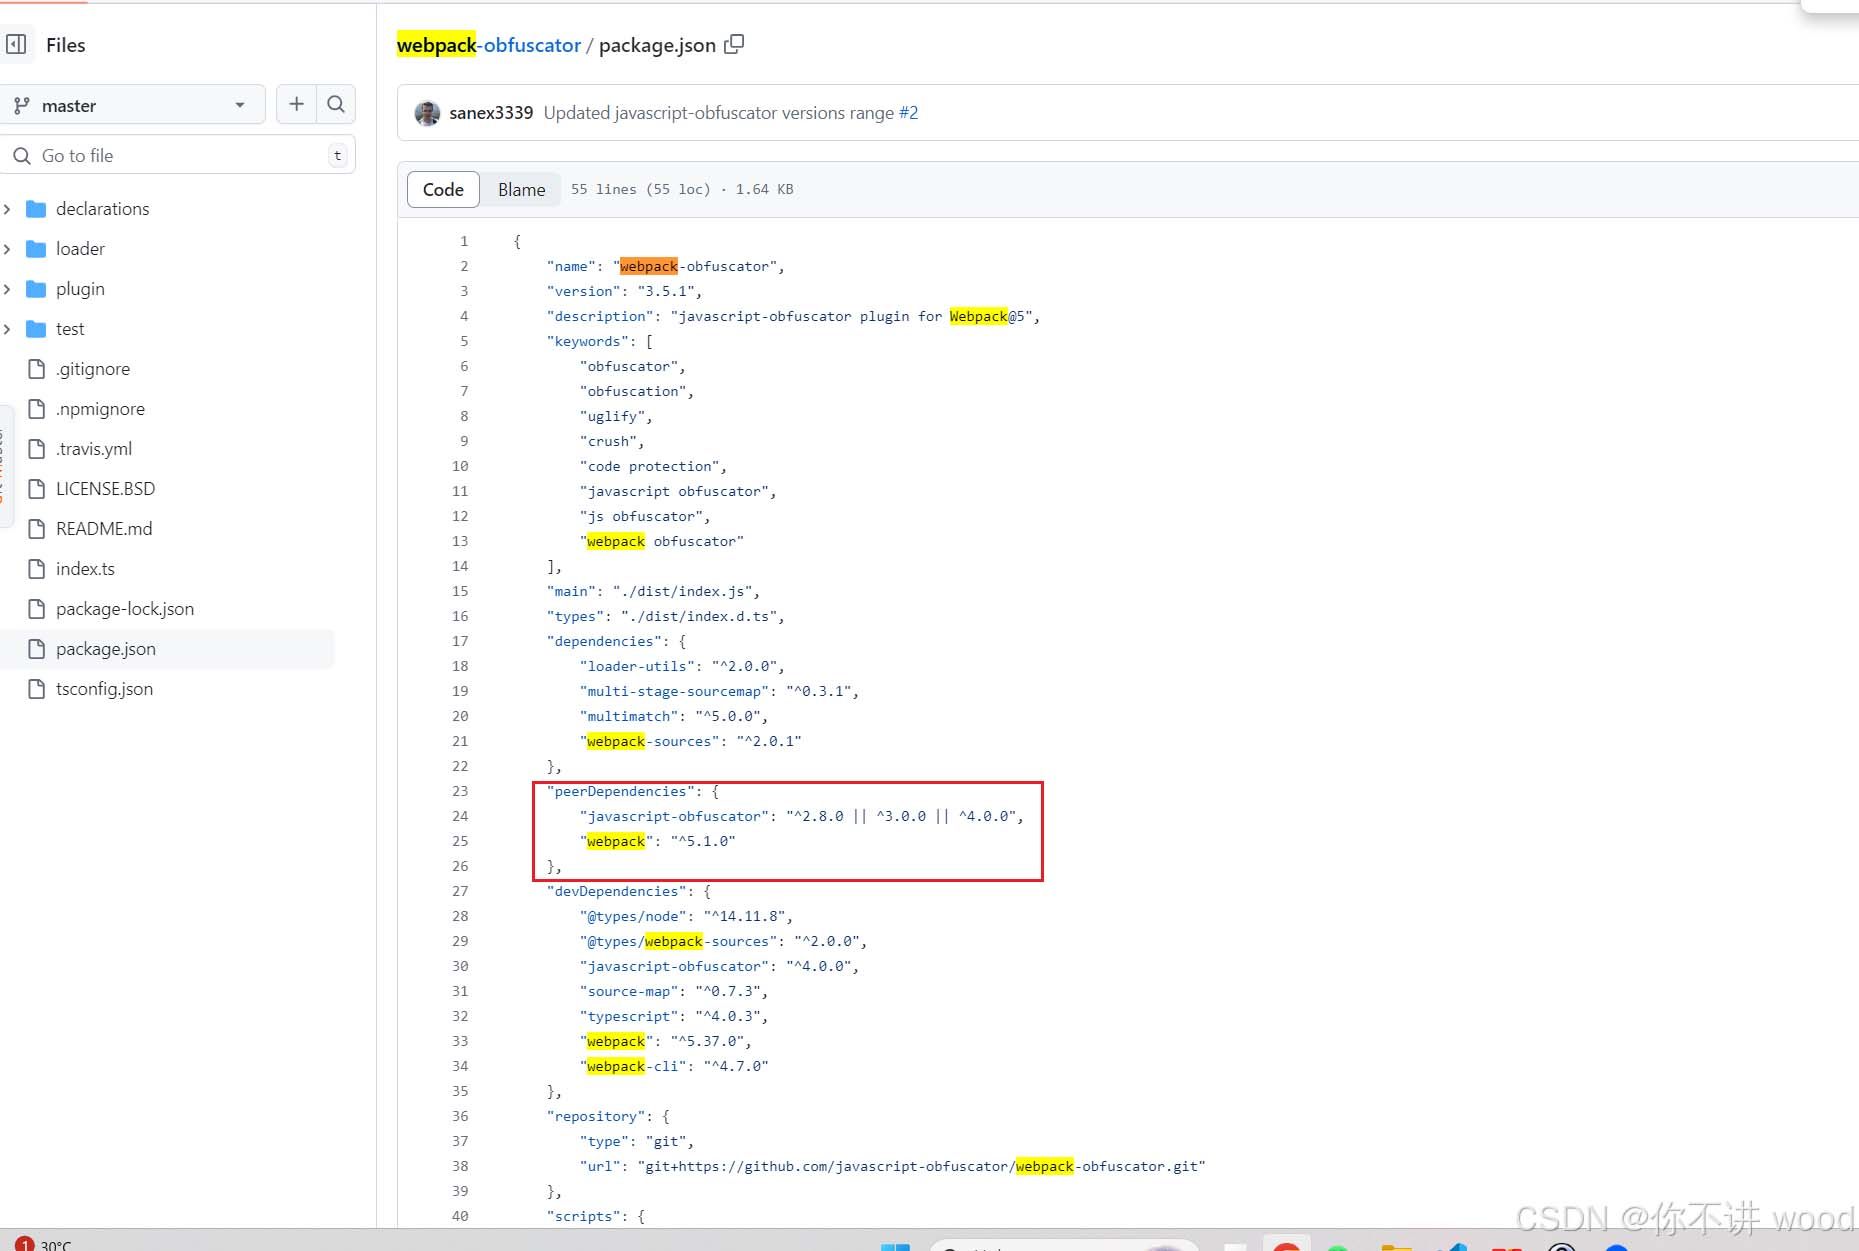Click the "peerDependencies" key
This screenshot has width=1859, height=1251.
coord(621,791)
